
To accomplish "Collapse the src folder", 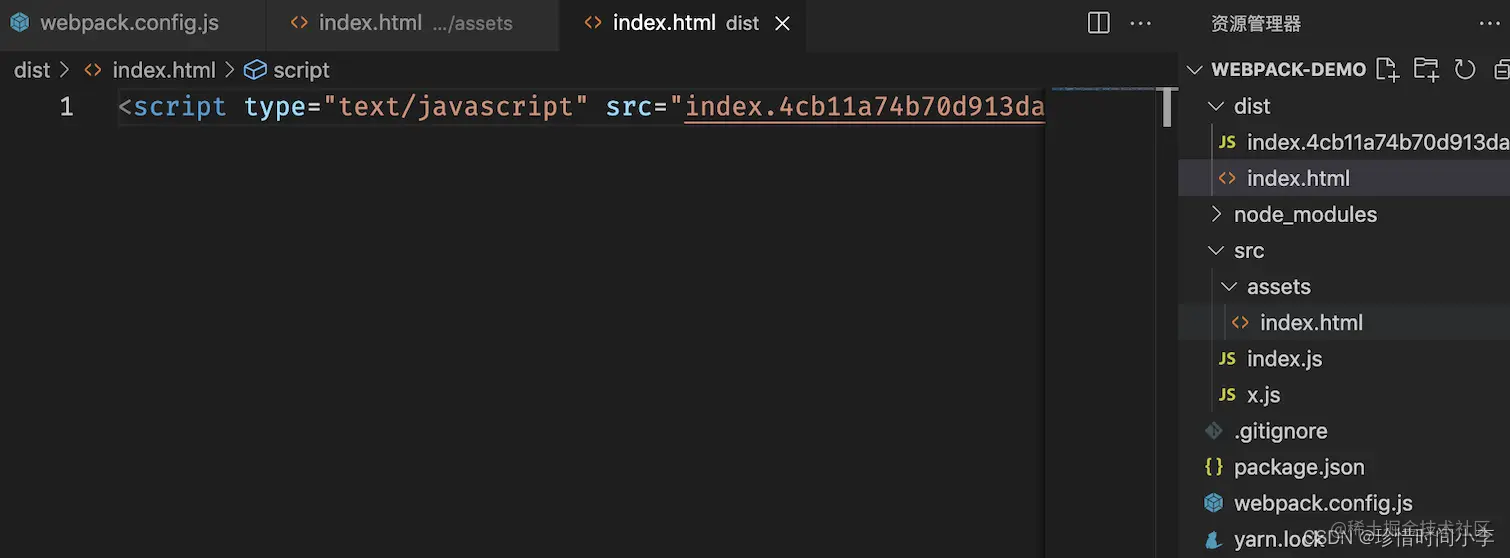I will click(x=1215, y=250).
